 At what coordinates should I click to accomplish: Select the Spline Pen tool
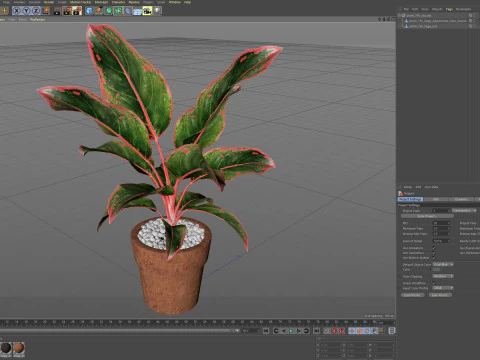pos(99,11)
